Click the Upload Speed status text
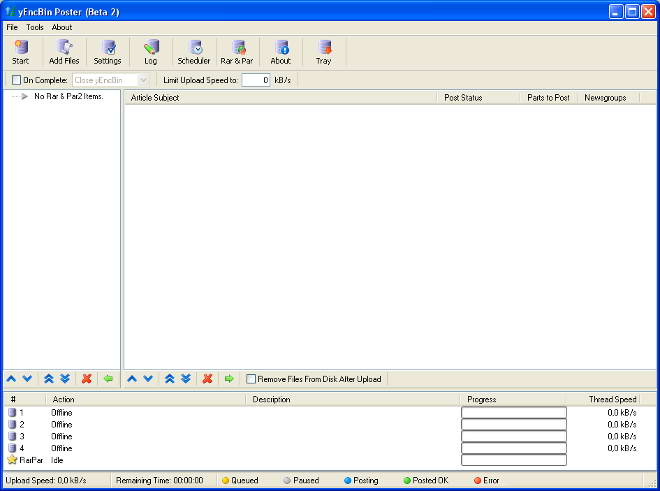 click(x=46, y=480)
